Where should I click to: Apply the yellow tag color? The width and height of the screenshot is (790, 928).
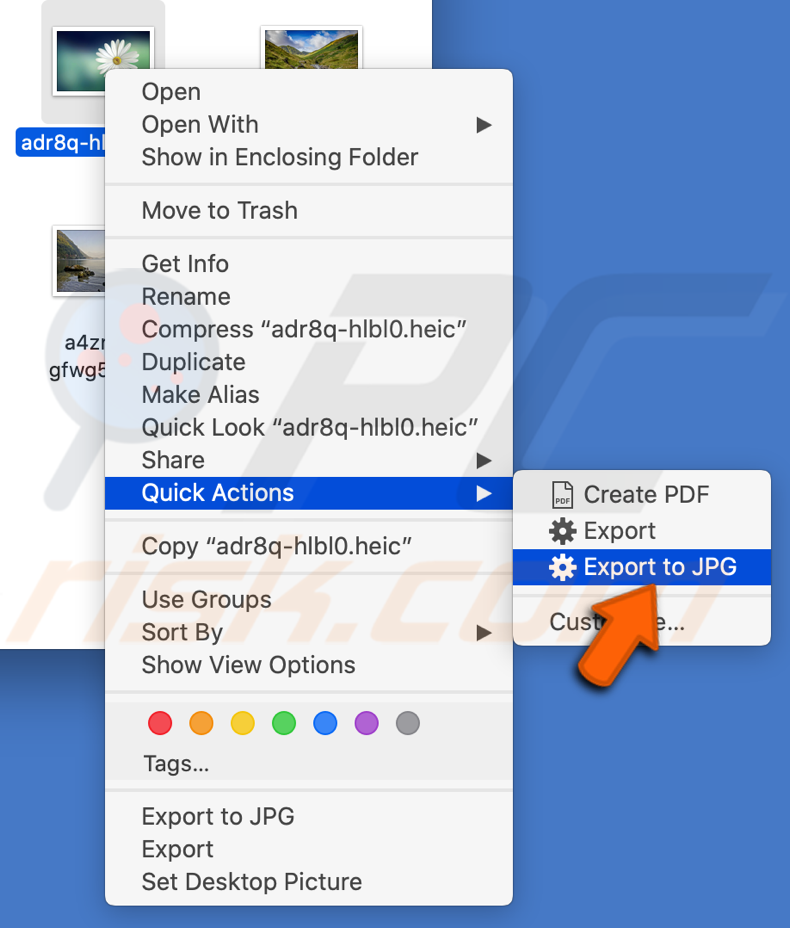pos(243,723)
